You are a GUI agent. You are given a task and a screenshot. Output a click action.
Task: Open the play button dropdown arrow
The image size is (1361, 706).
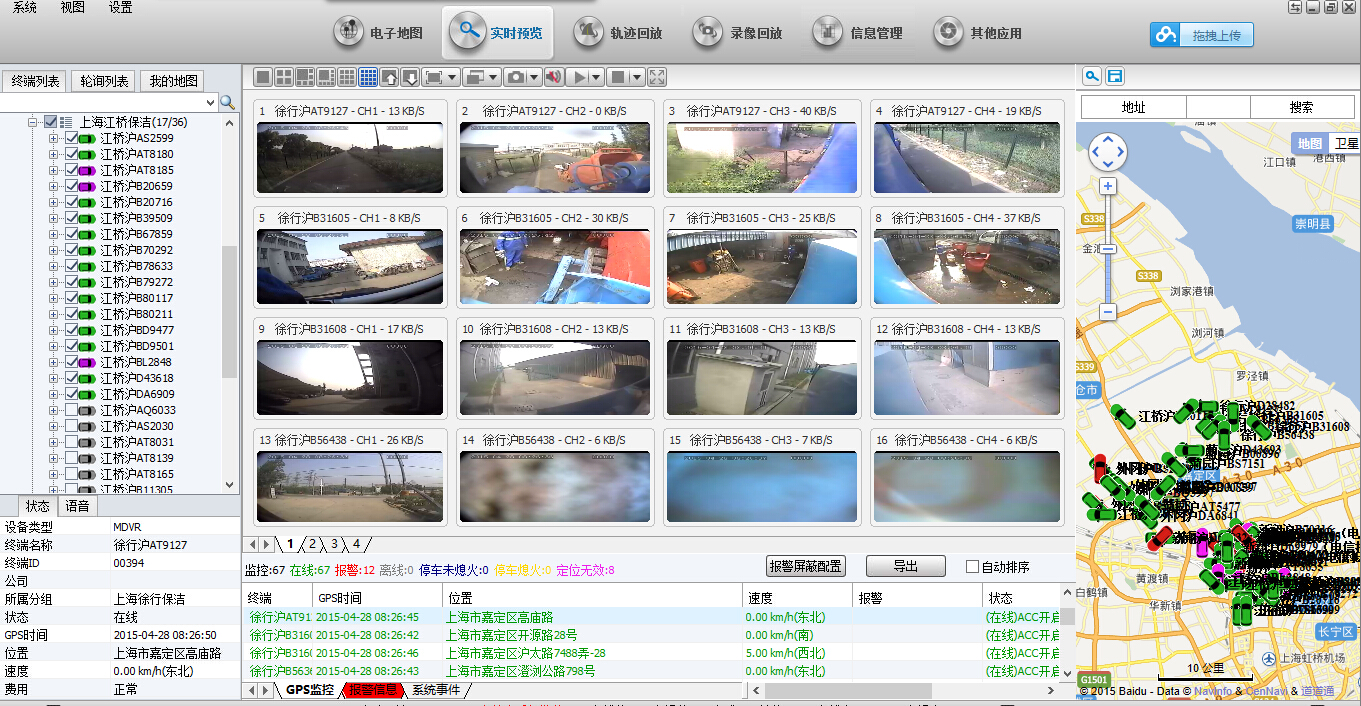(x=597, y=77)
